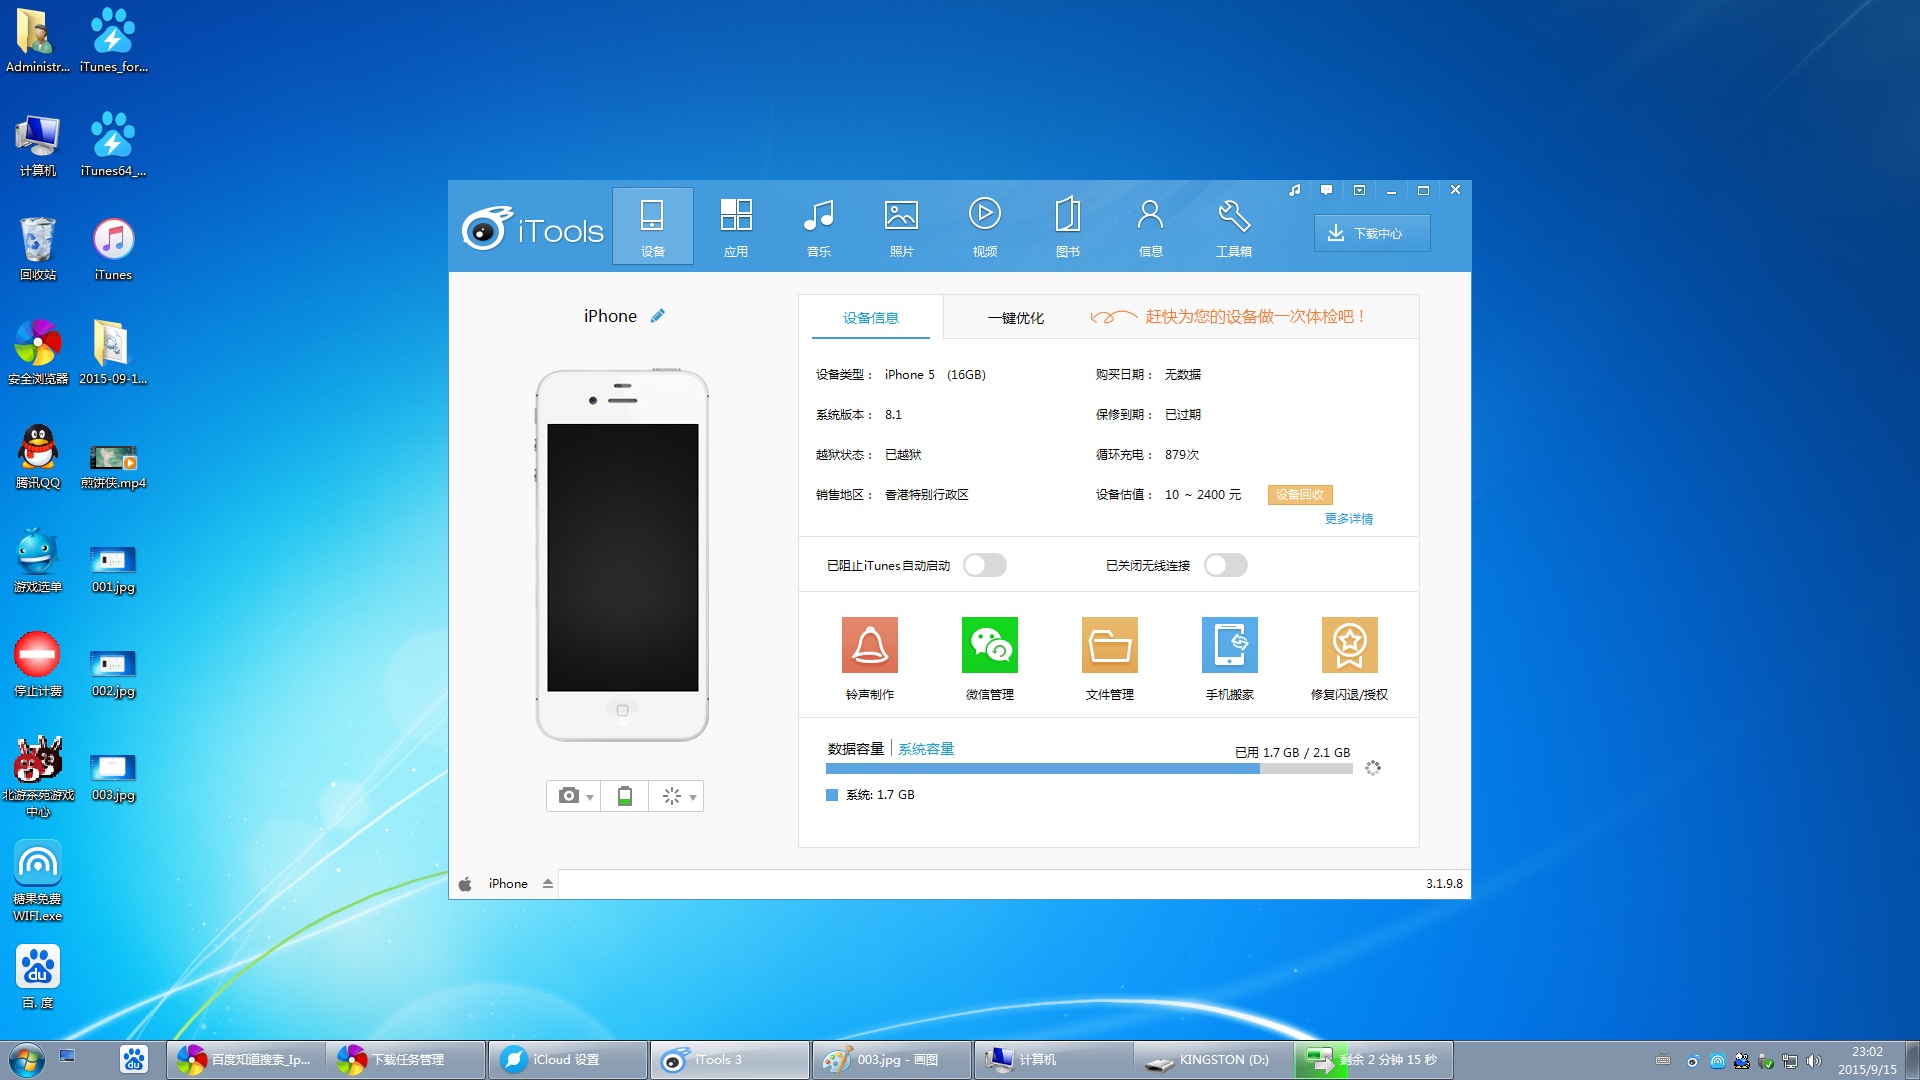Open the 工具箱 toolbox section

[1233, 226]
